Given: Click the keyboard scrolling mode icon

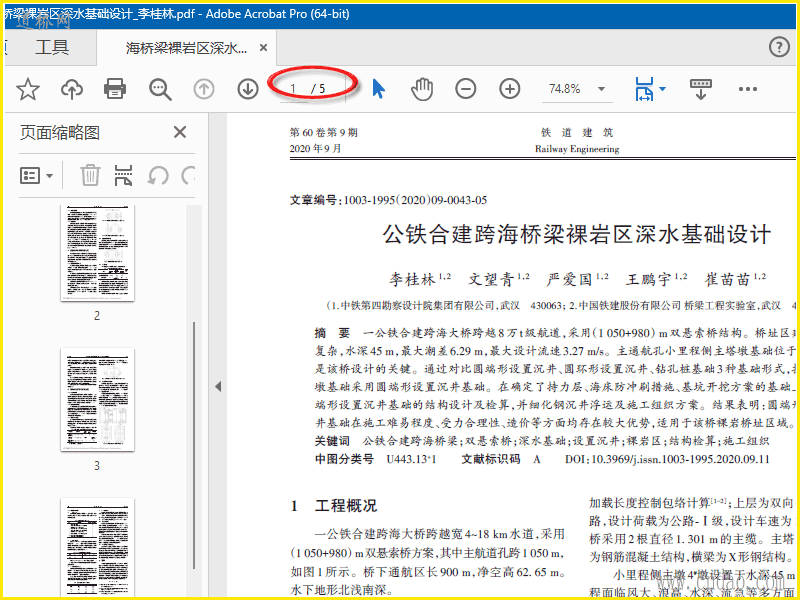Looking at the screenshot, I should coord(701,89).
